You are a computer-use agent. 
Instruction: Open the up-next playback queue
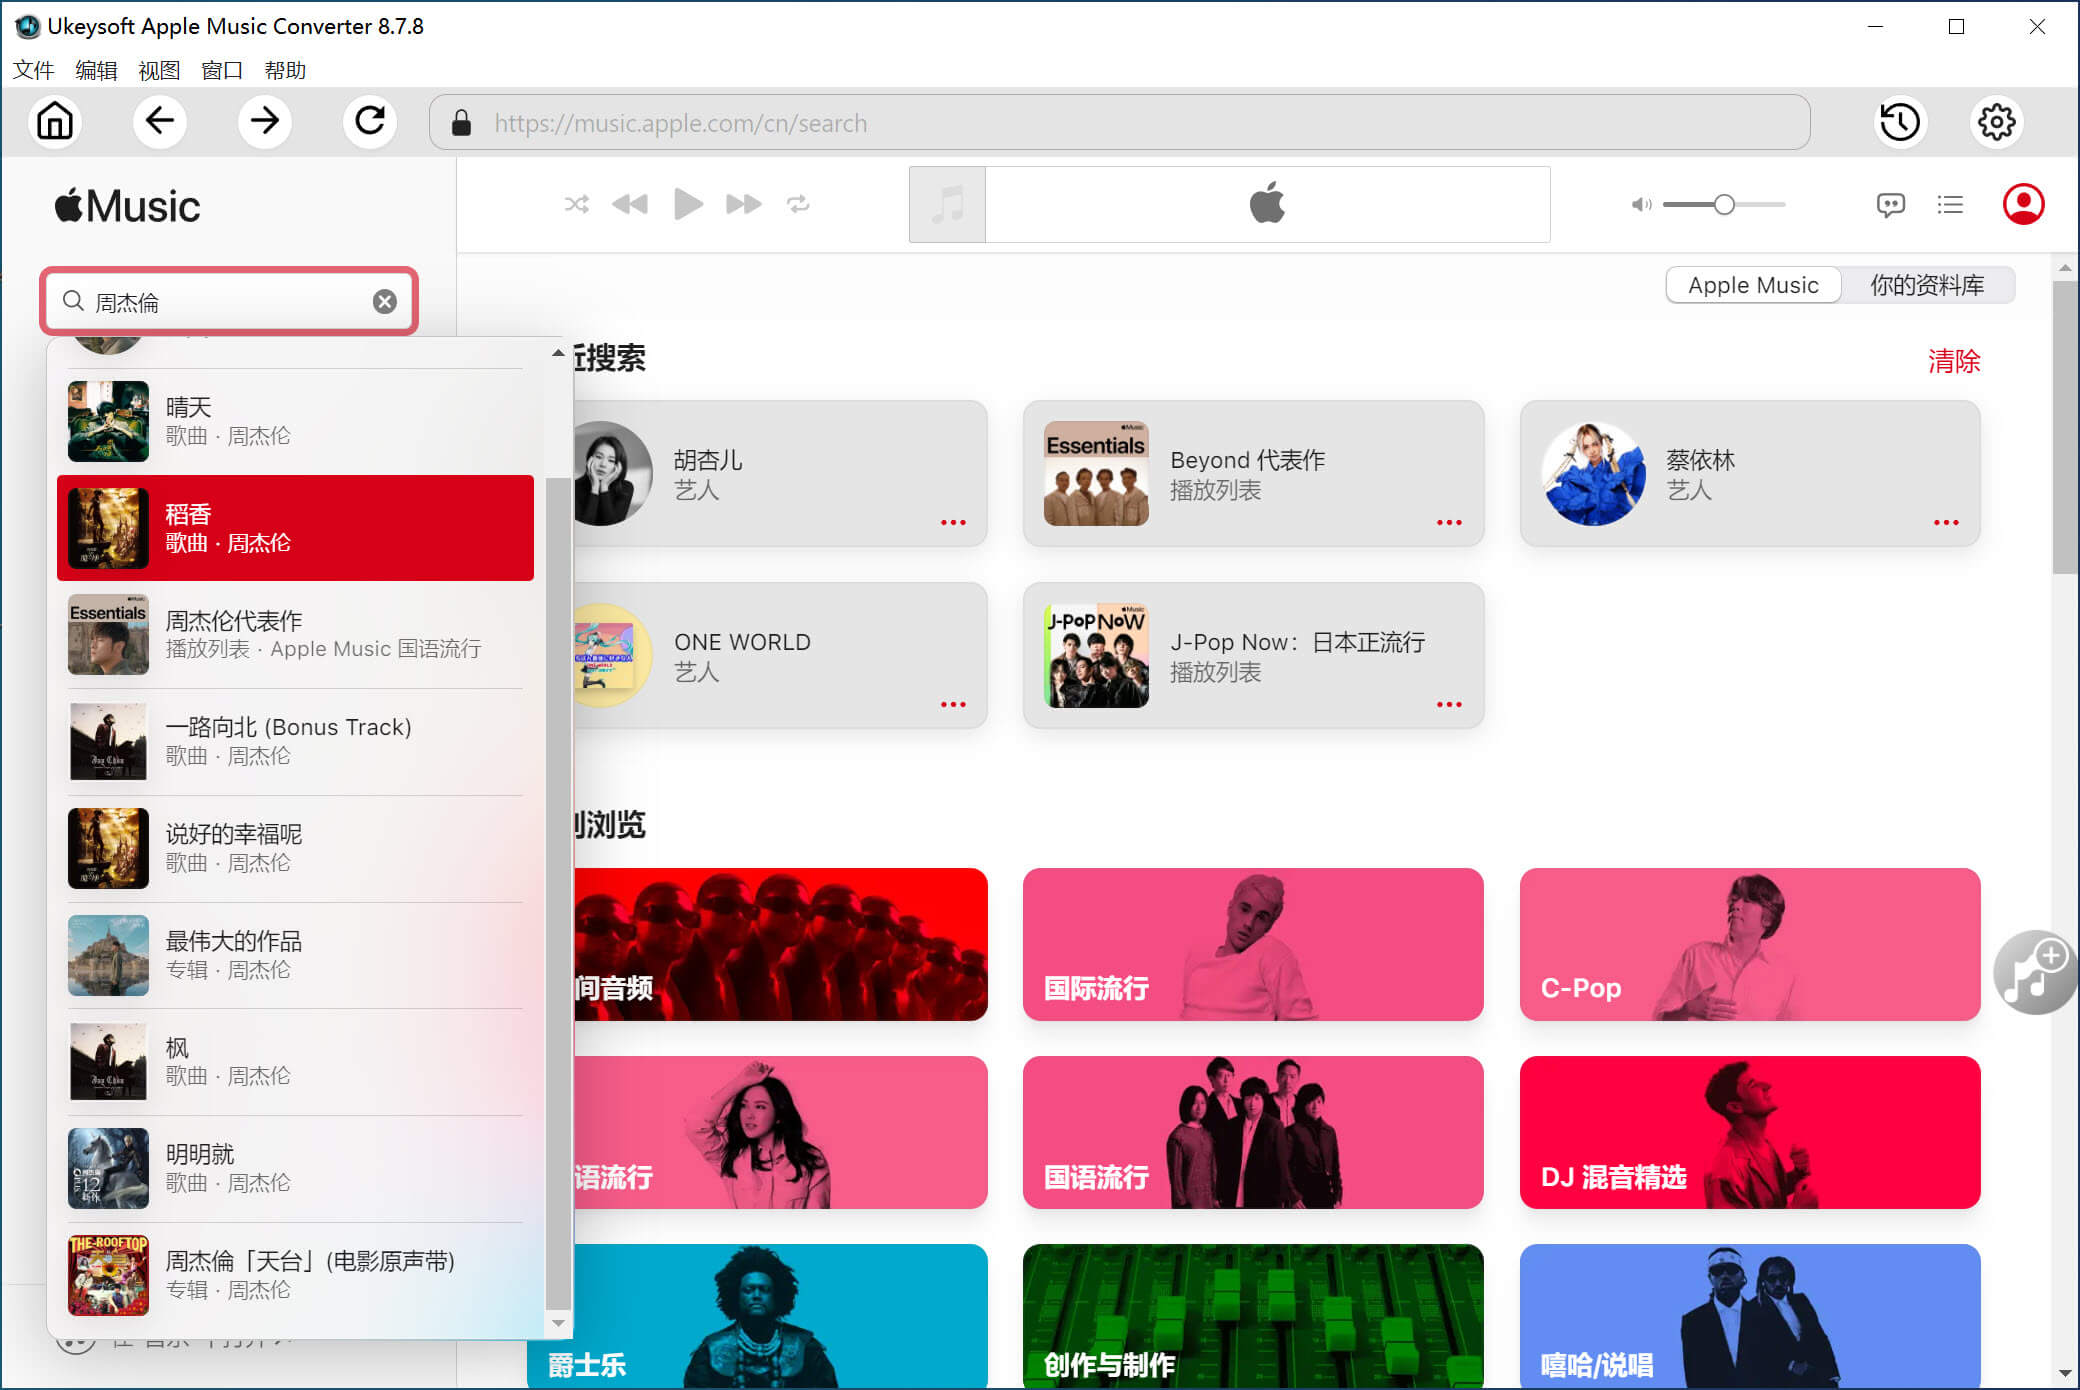tap(1950, 204)
